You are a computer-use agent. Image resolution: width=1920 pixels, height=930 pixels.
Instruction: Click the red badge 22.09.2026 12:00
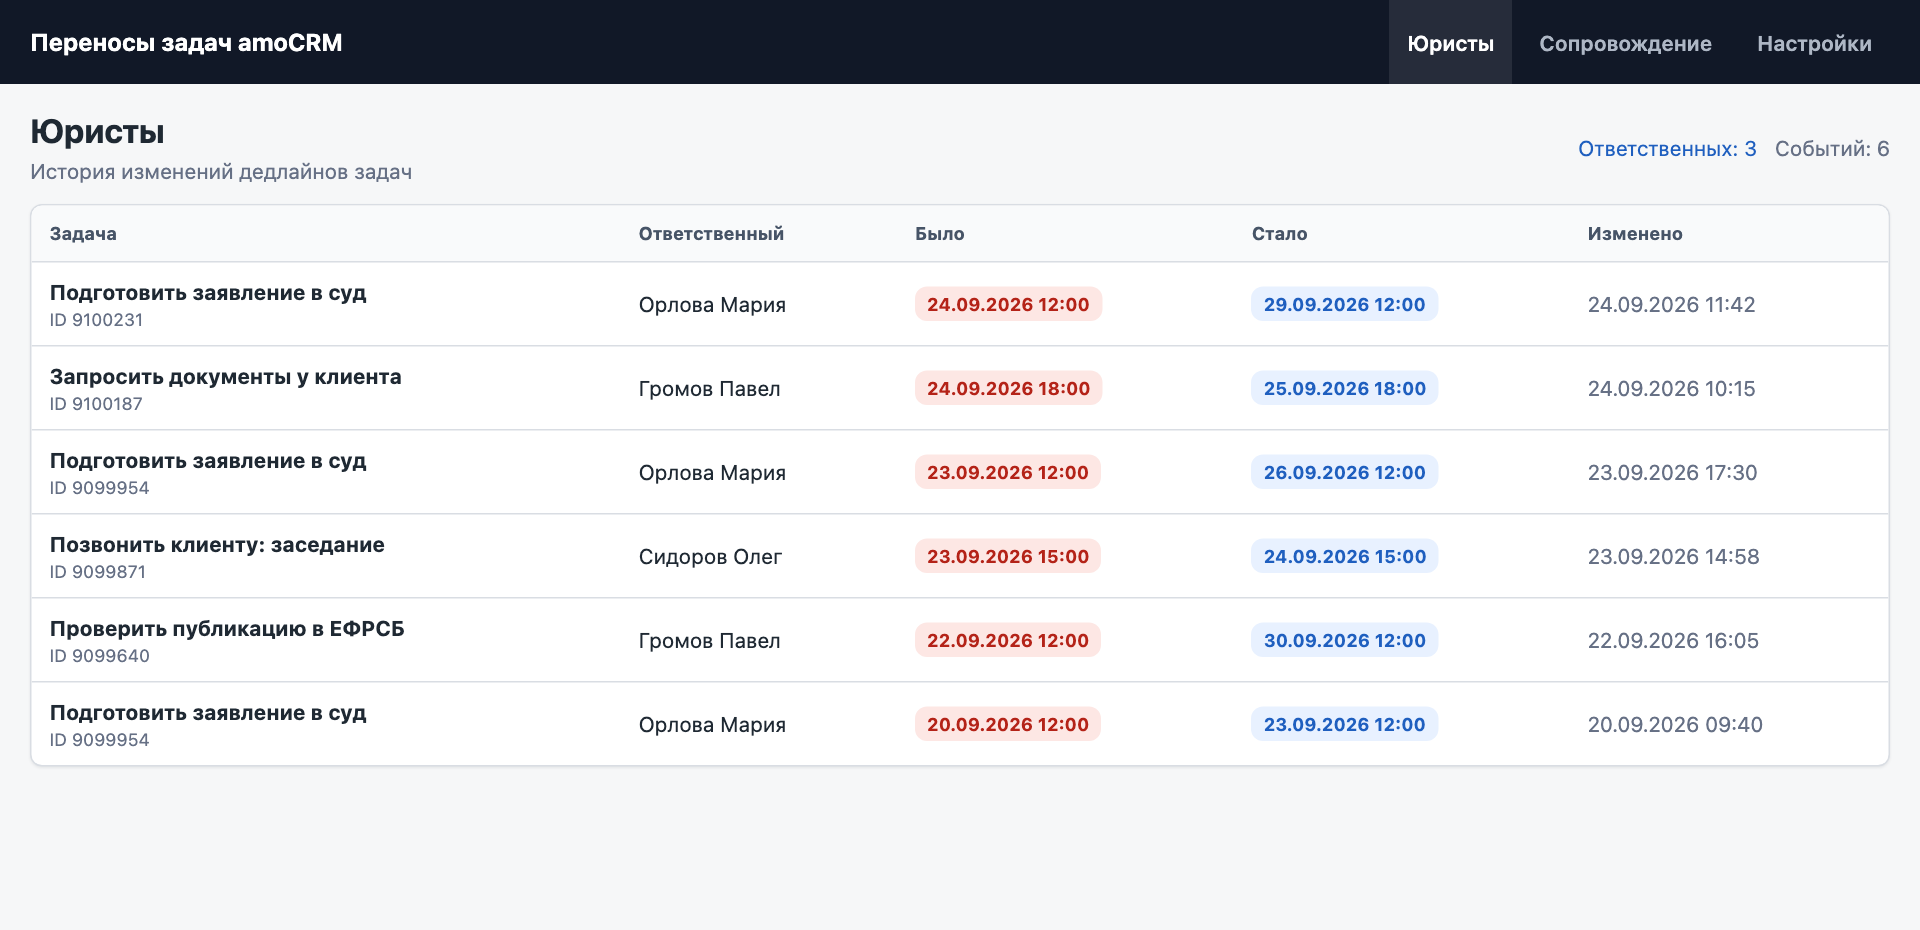point(1008,641)
